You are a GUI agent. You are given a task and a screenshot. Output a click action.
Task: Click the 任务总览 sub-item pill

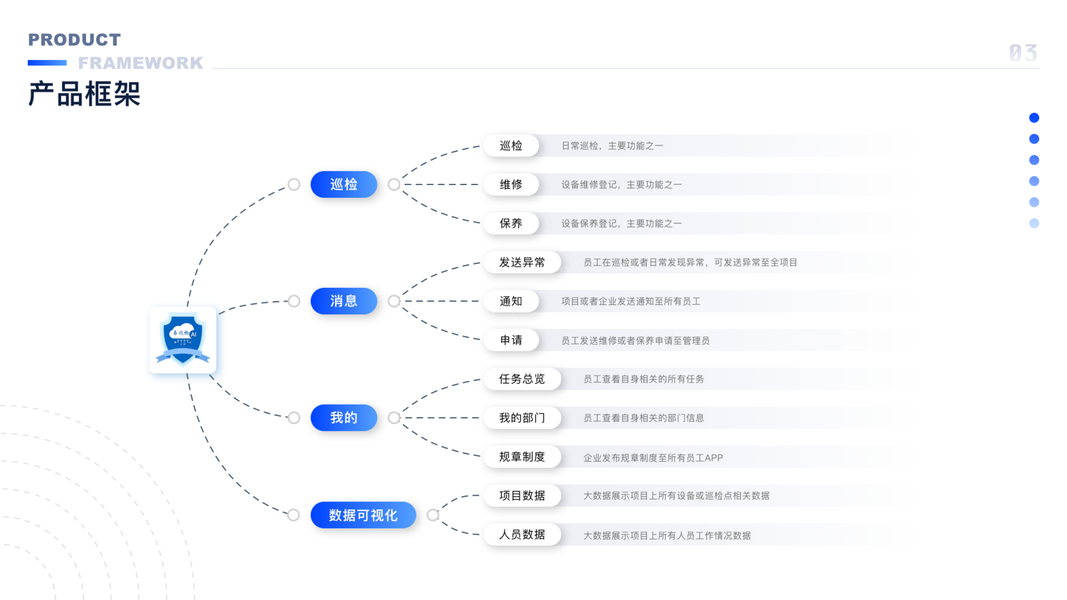[x=522, y=379]
